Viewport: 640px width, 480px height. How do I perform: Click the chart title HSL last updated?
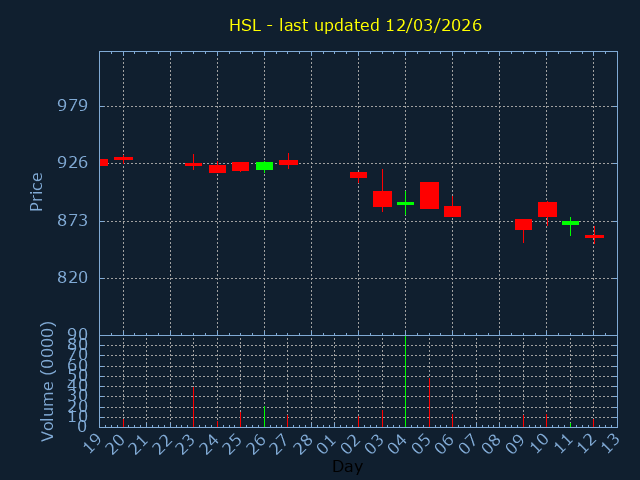(355, 25)
